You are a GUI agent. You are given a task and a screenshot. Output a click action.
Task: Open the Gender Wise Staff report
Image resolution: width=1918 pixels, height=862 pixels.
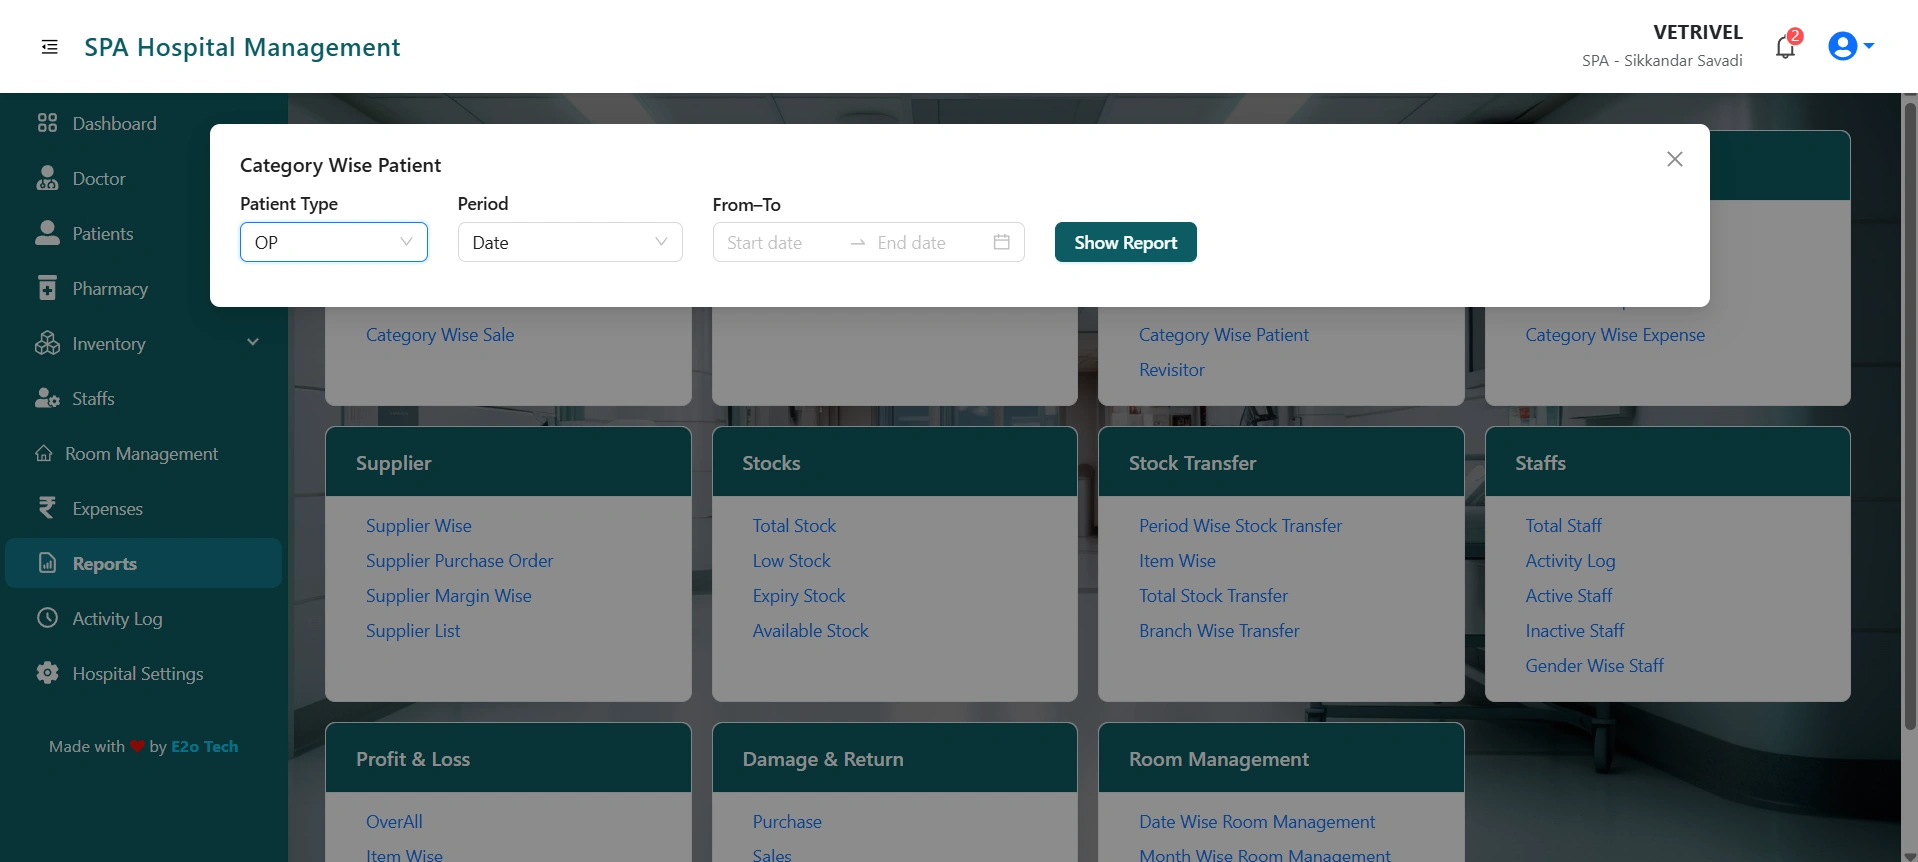(x=1594, y=666)
